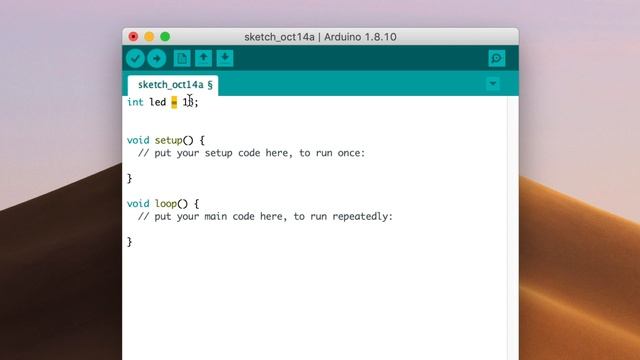Viewport: 640px width, 360px height.
Task: Select the sketch_oct14a tab
Action: pos(173,85)
